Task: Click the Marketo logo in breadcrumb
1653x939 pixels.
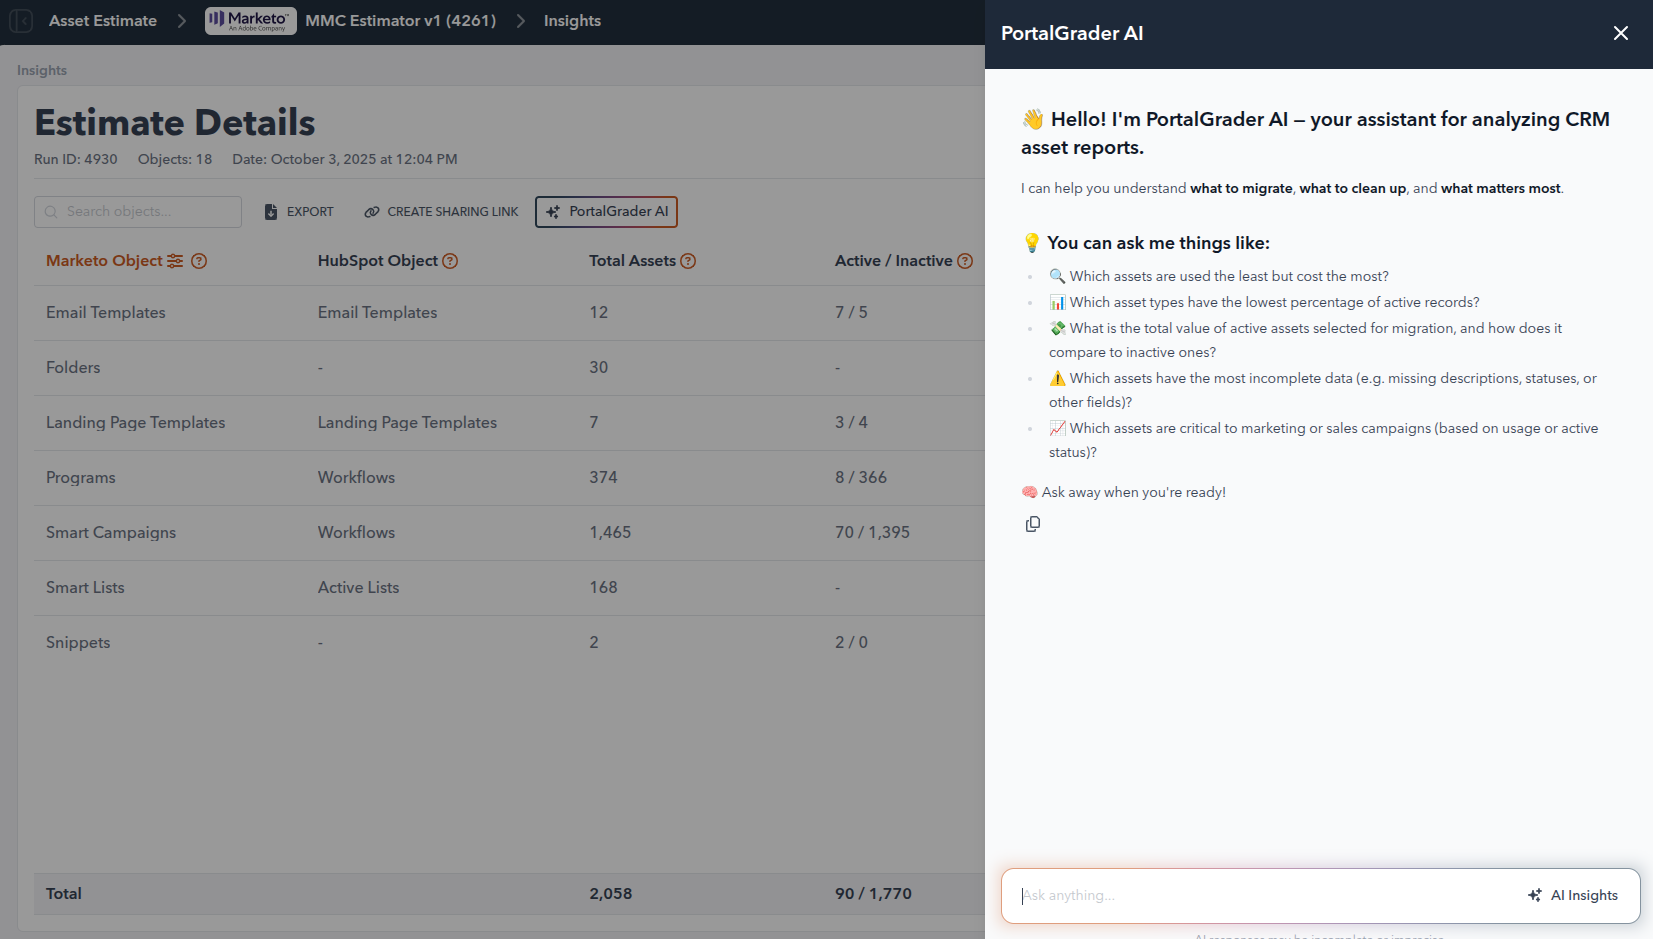Action: click(x=250, y=21)
